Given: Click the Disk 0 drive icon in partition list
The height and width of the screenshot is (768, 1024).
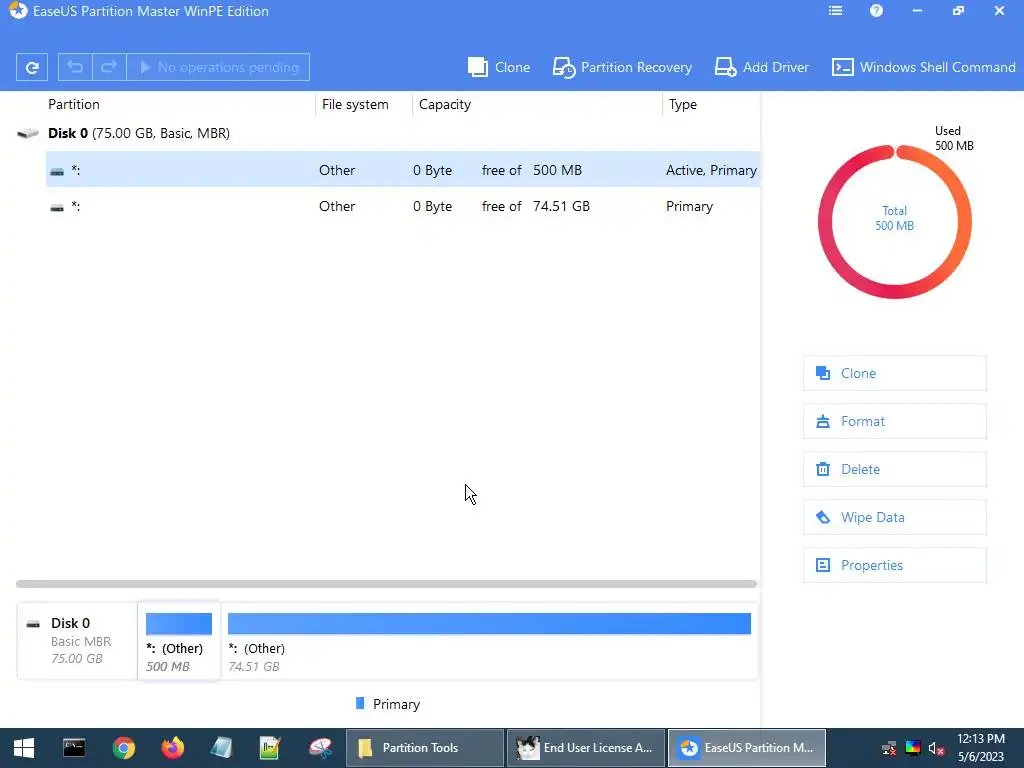Looking at the screenshot, I should [27, 134].
